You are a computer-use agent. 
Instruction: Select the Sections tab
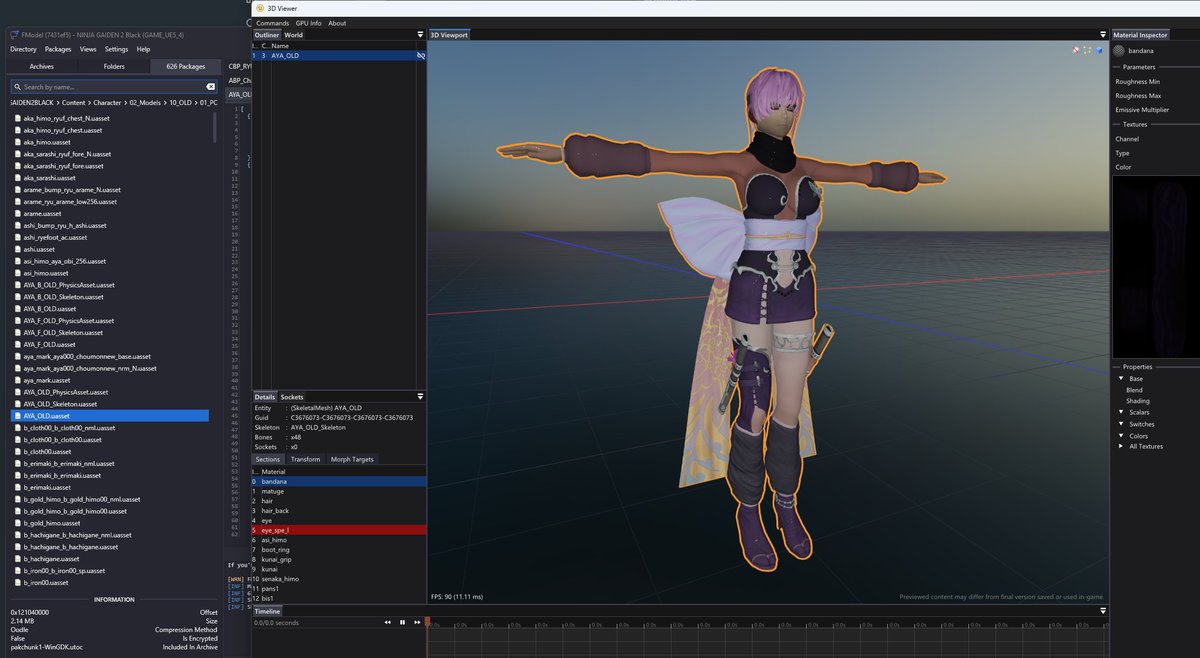[x=268, y=459]
